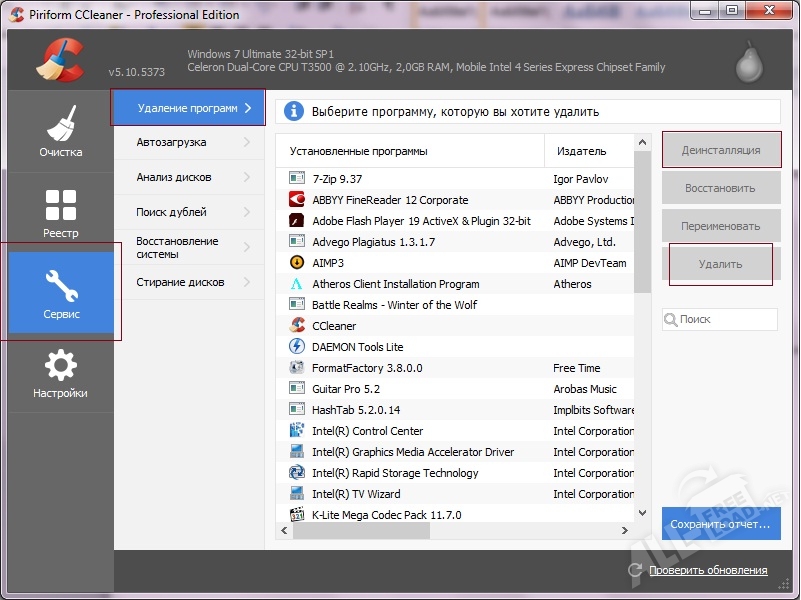This screenshot has width=801, height=600.
Task: Click the Поиск search field
Action: [726, 320]
